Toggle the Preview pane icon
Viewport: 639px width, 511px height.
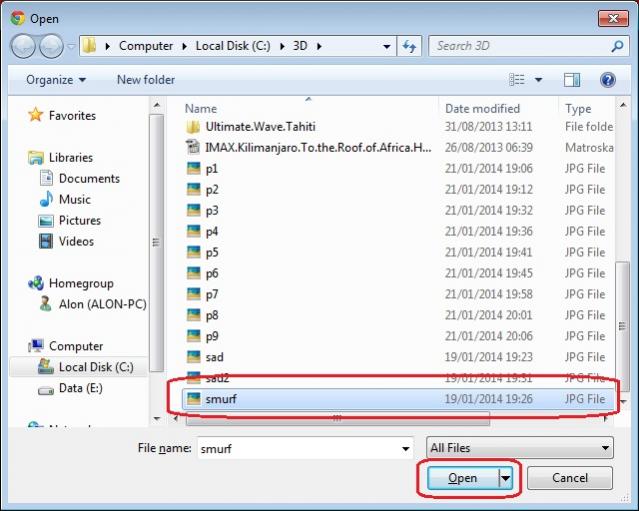pyautogui.click(x=572, y=80)
